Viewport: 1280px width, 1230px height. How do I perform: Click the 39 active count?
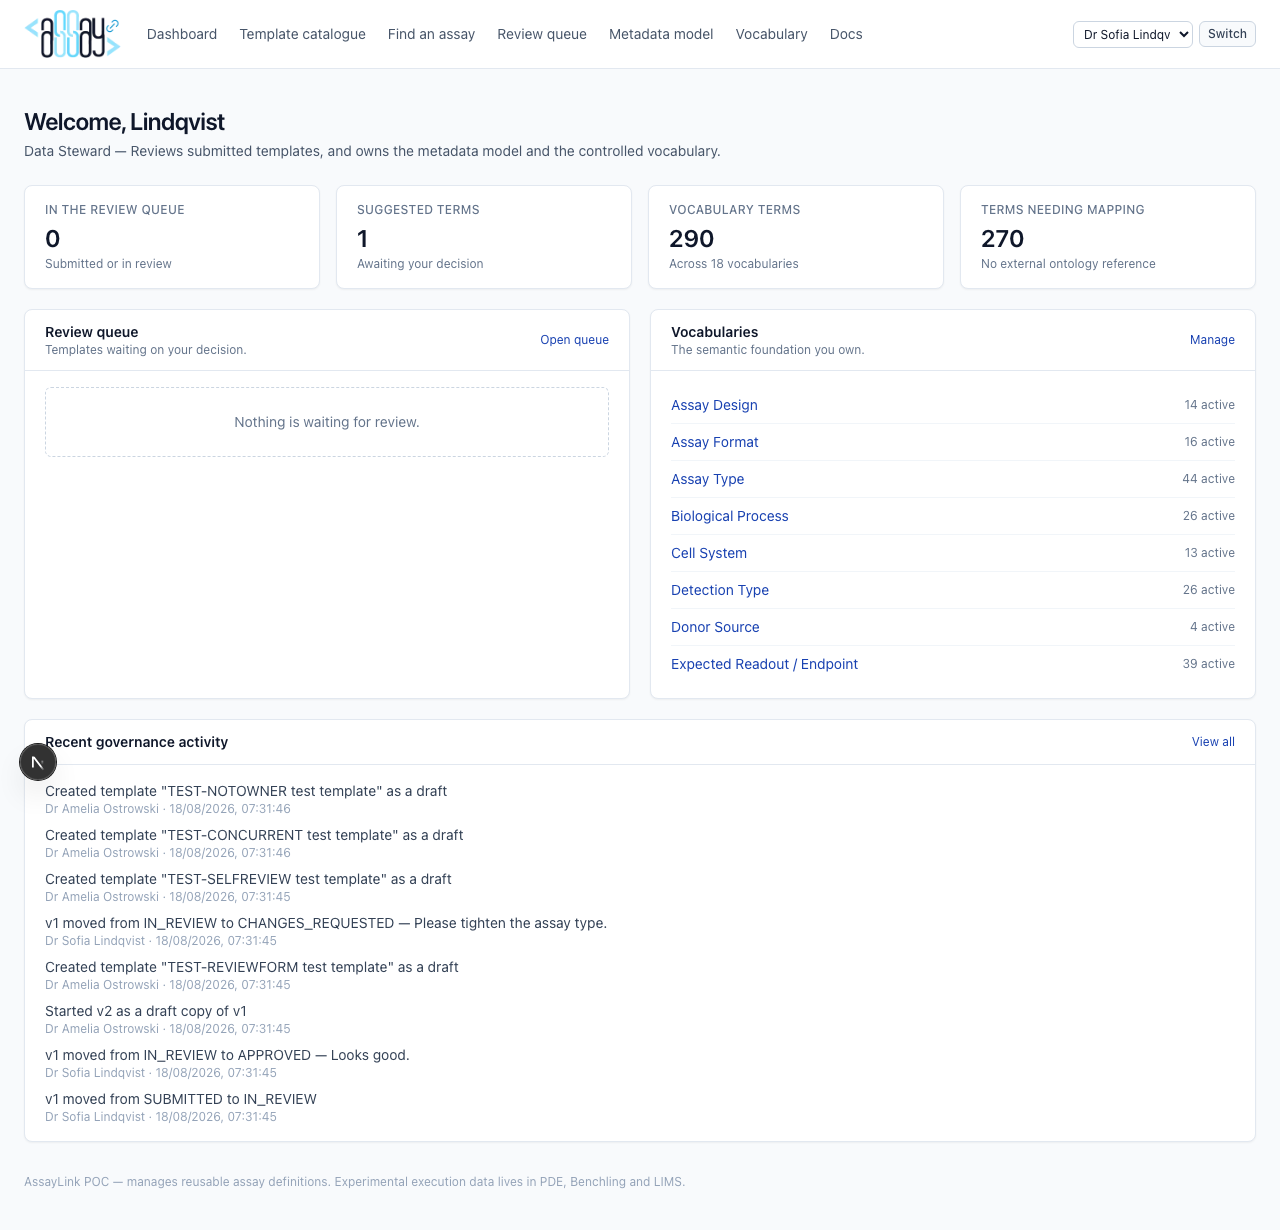point(1208,664)
